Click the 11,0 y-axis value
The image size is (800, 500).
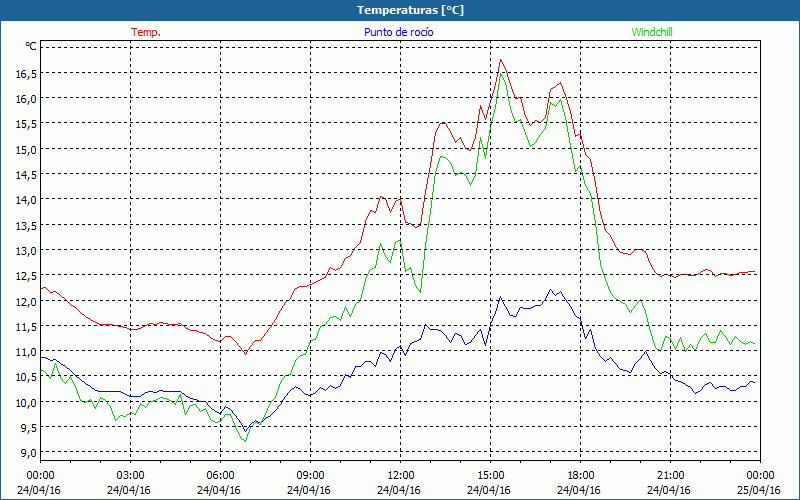tap(26, 352)
